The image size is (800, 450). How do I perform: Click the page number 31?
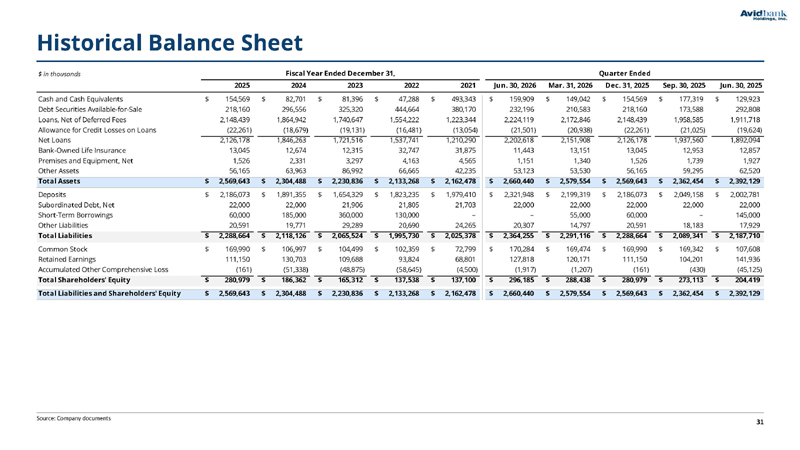(x=760, y=422)
